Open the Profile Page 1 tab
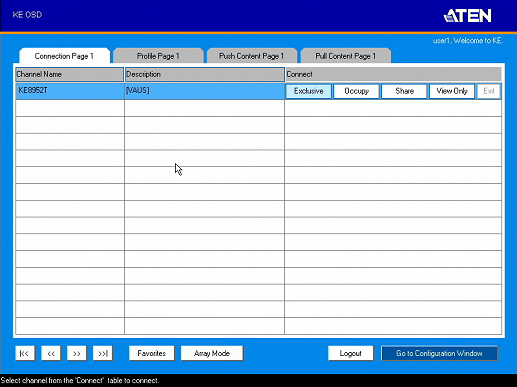The height and width of the screenshot is (387, 517). click(158, 56)
